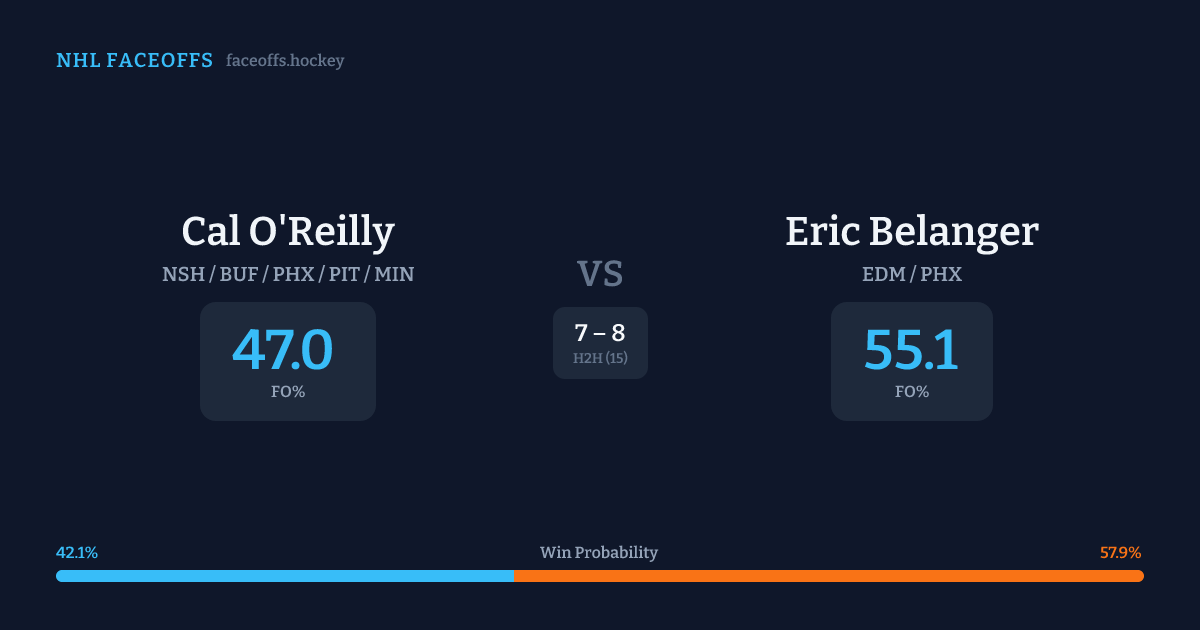Select the Cal O'Reilly player name
1200x630 pixels.
(x=288, y=231)
